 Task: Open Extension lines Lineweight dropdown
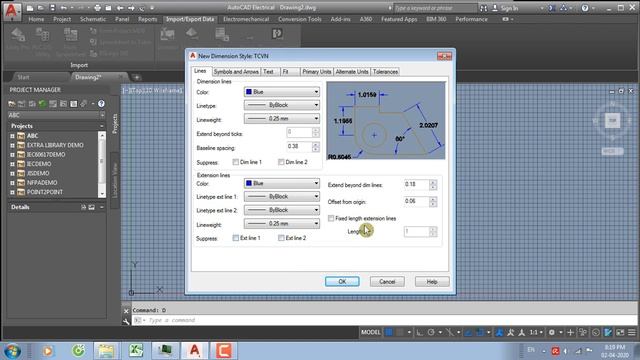pos(282,224)
